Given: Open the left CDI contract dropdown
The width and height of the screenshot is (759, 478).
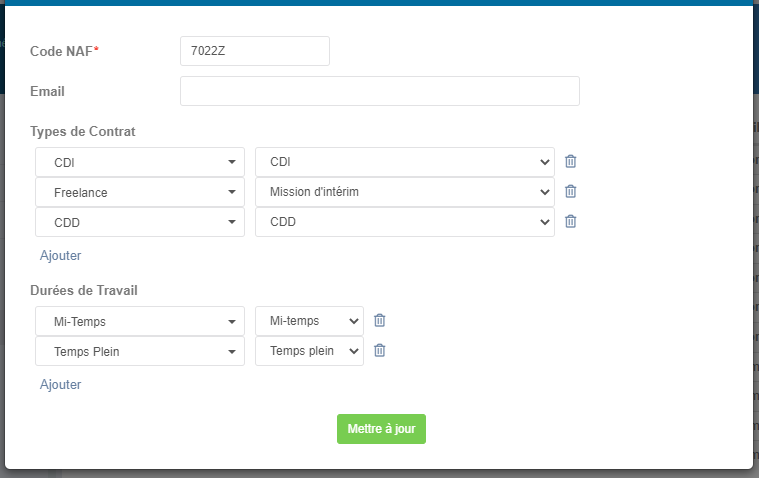Looking at the screenshot, I should (140, 162).
